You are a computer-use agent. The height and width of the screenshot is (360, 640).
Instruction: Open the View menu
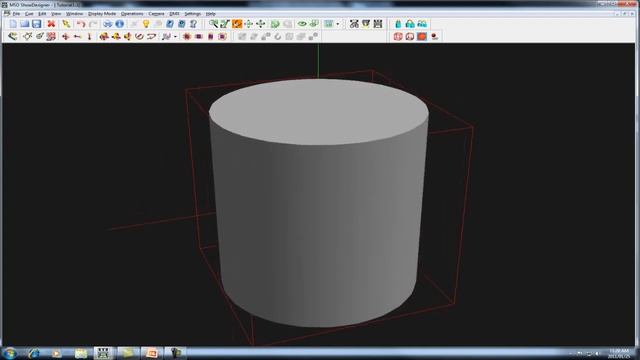[56, 14]
